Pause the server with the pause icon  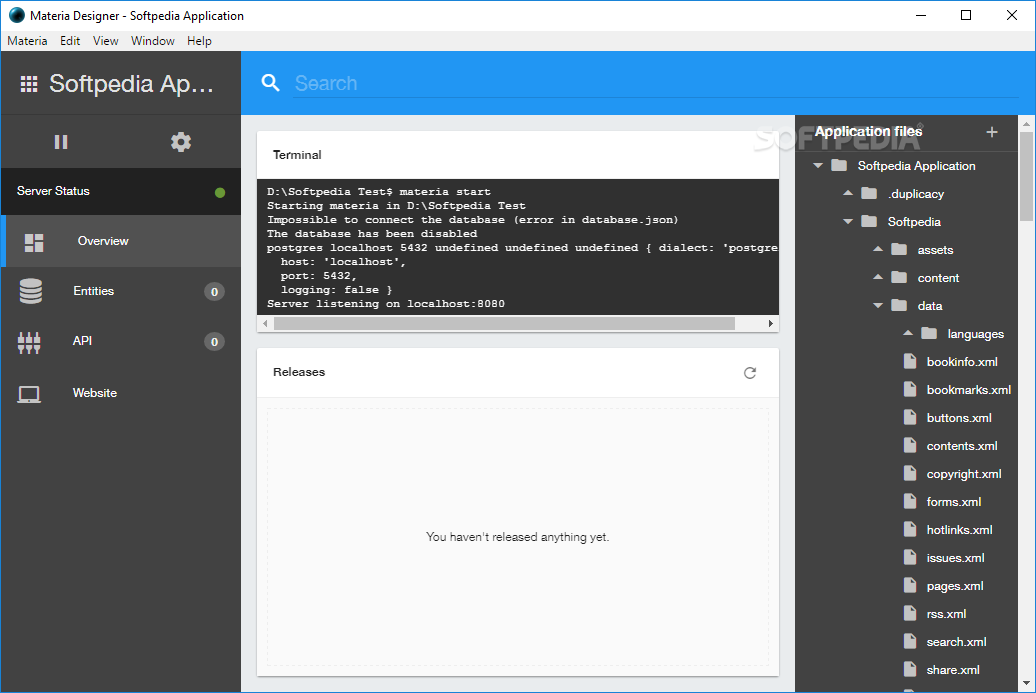click(x=61, y=142)
